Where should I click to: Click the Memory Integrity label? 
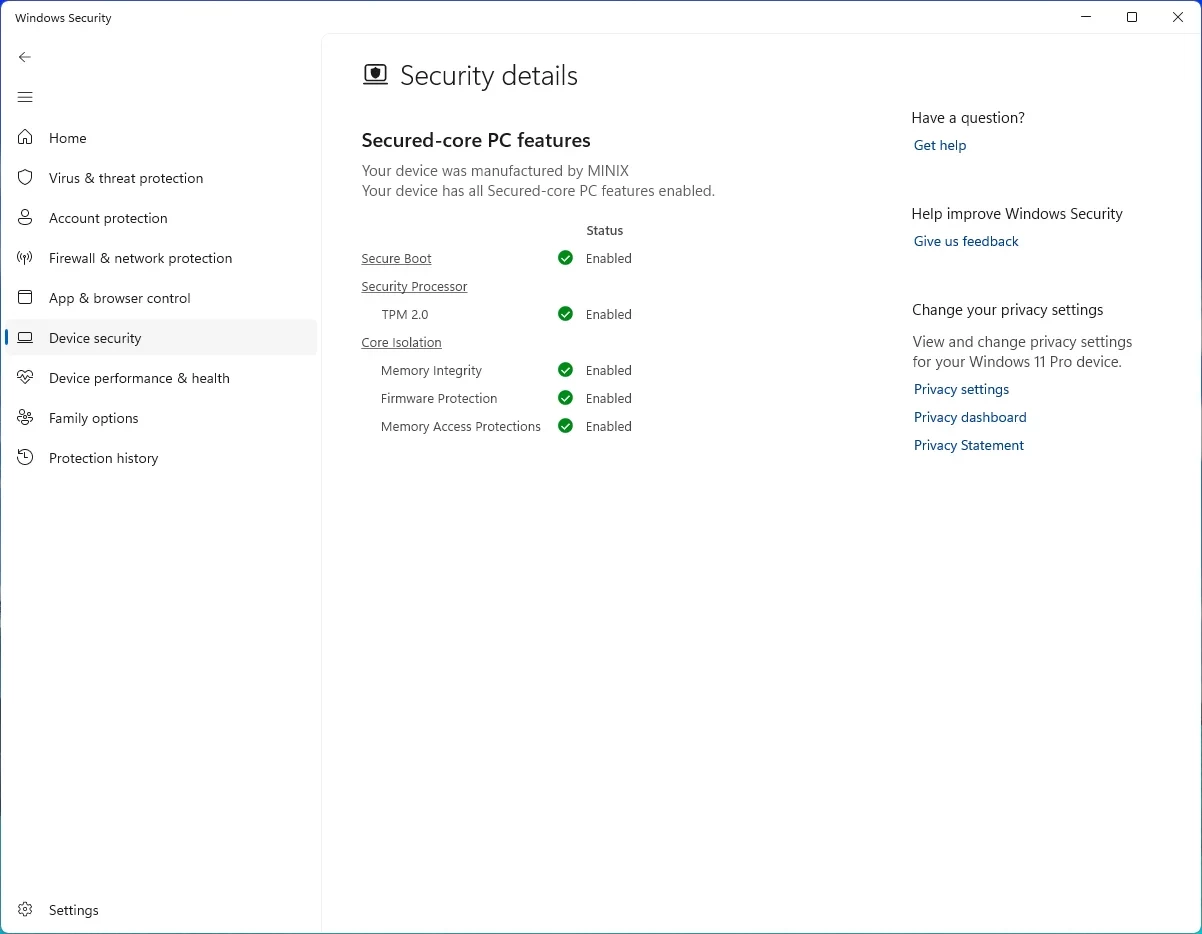point(431,370)
